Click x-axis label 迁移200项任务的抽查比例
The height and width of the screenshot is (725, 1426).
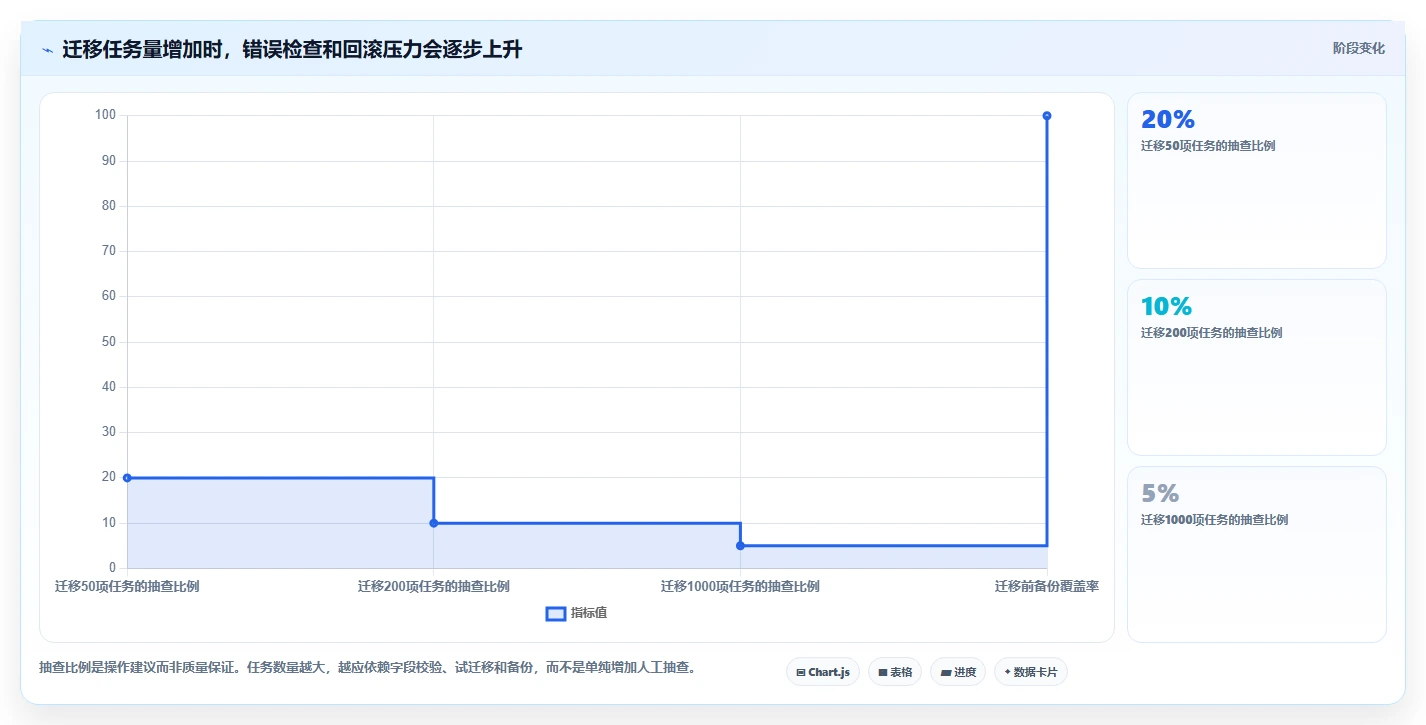click(x=434, y=586)
